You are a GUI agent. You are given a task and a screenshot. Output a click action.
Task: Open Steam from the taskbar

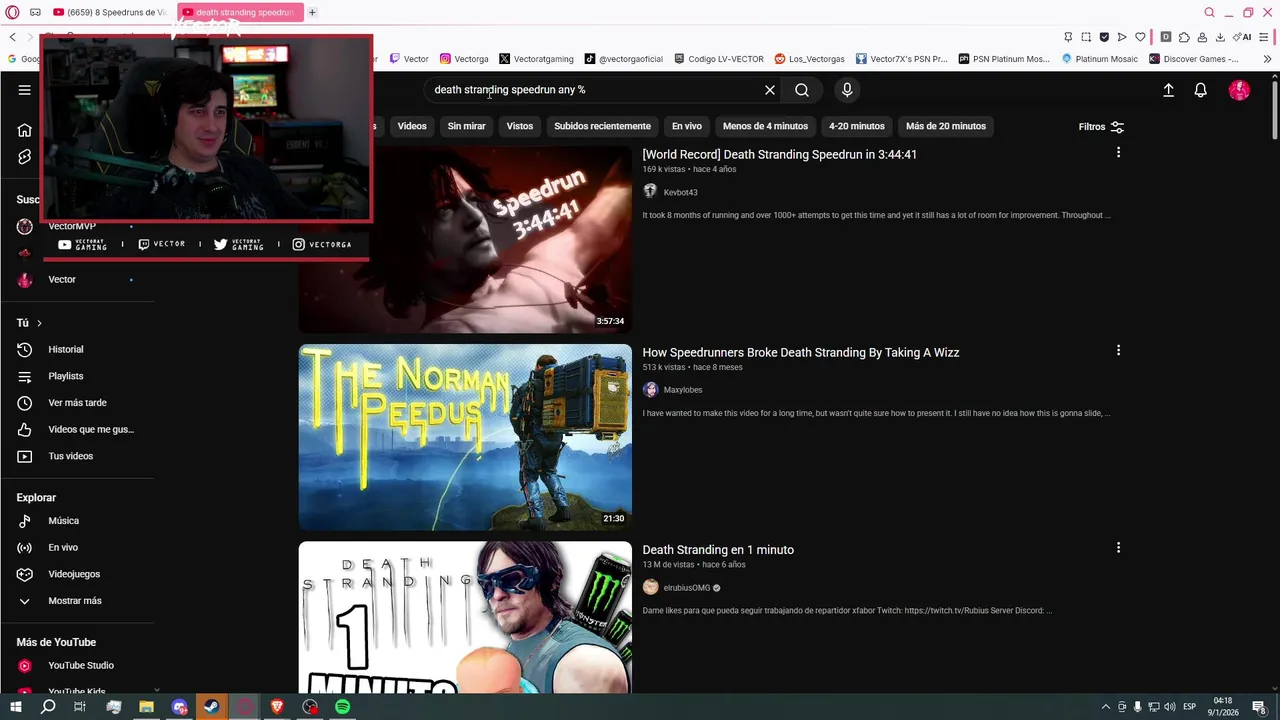pos(212,707)
